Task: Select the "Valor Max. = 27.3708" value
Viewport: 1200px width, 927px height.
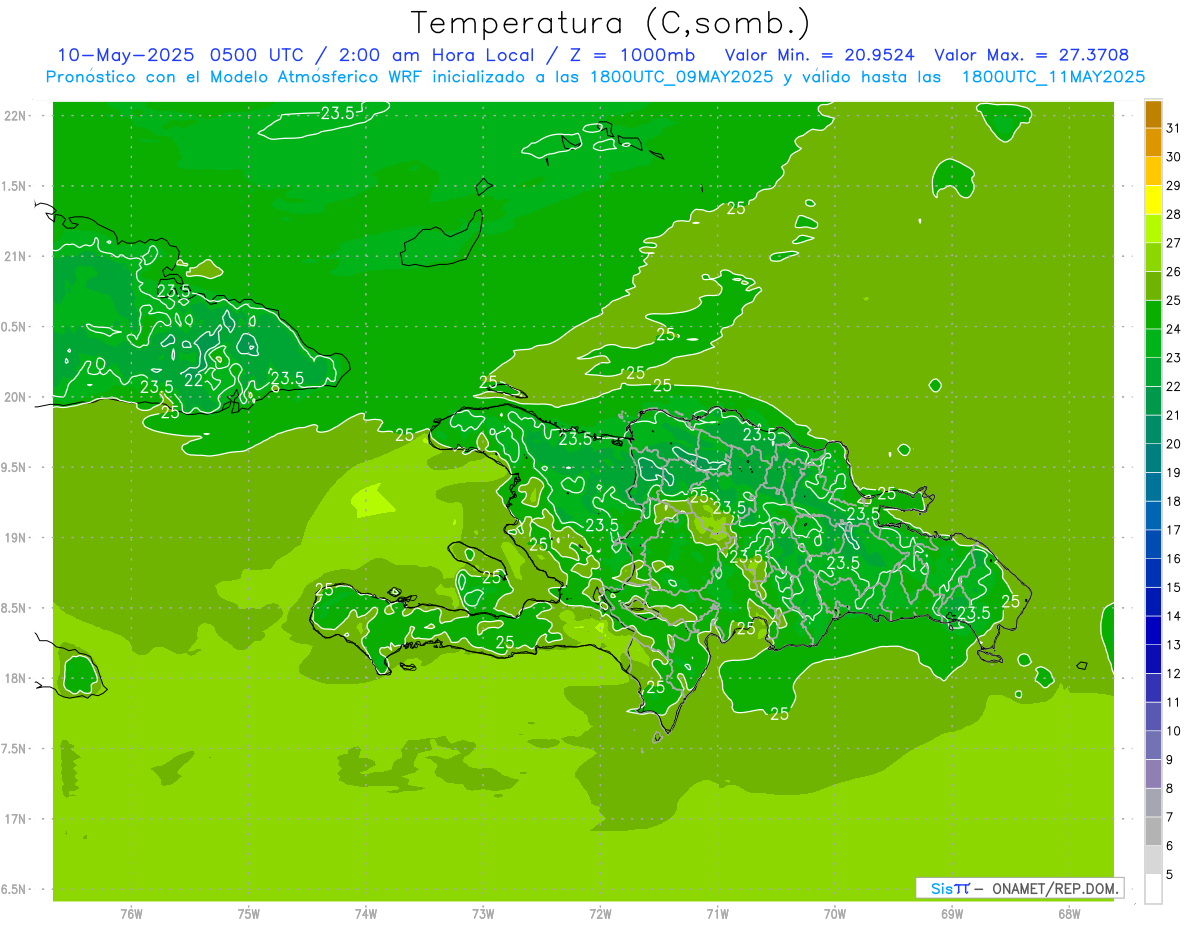Action: point(1031,55)
